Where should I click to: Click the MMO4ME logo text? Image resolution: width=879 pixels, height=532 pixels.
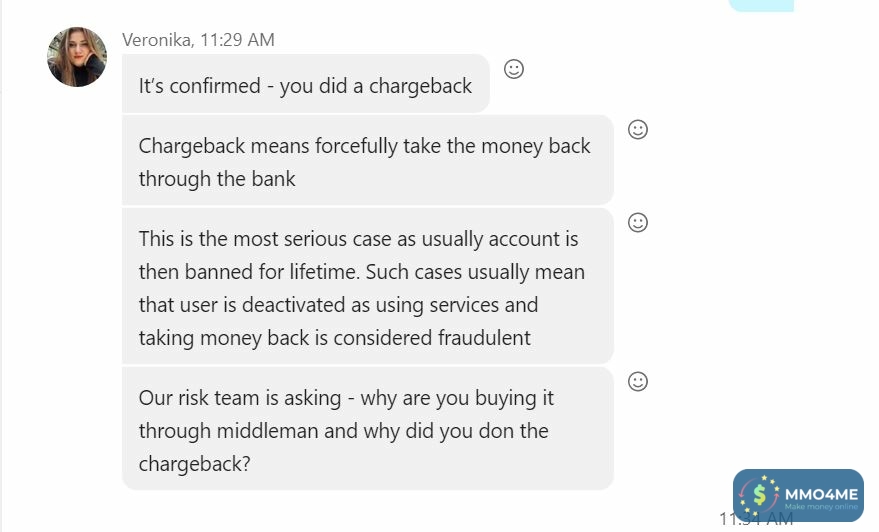click(820, 490)
